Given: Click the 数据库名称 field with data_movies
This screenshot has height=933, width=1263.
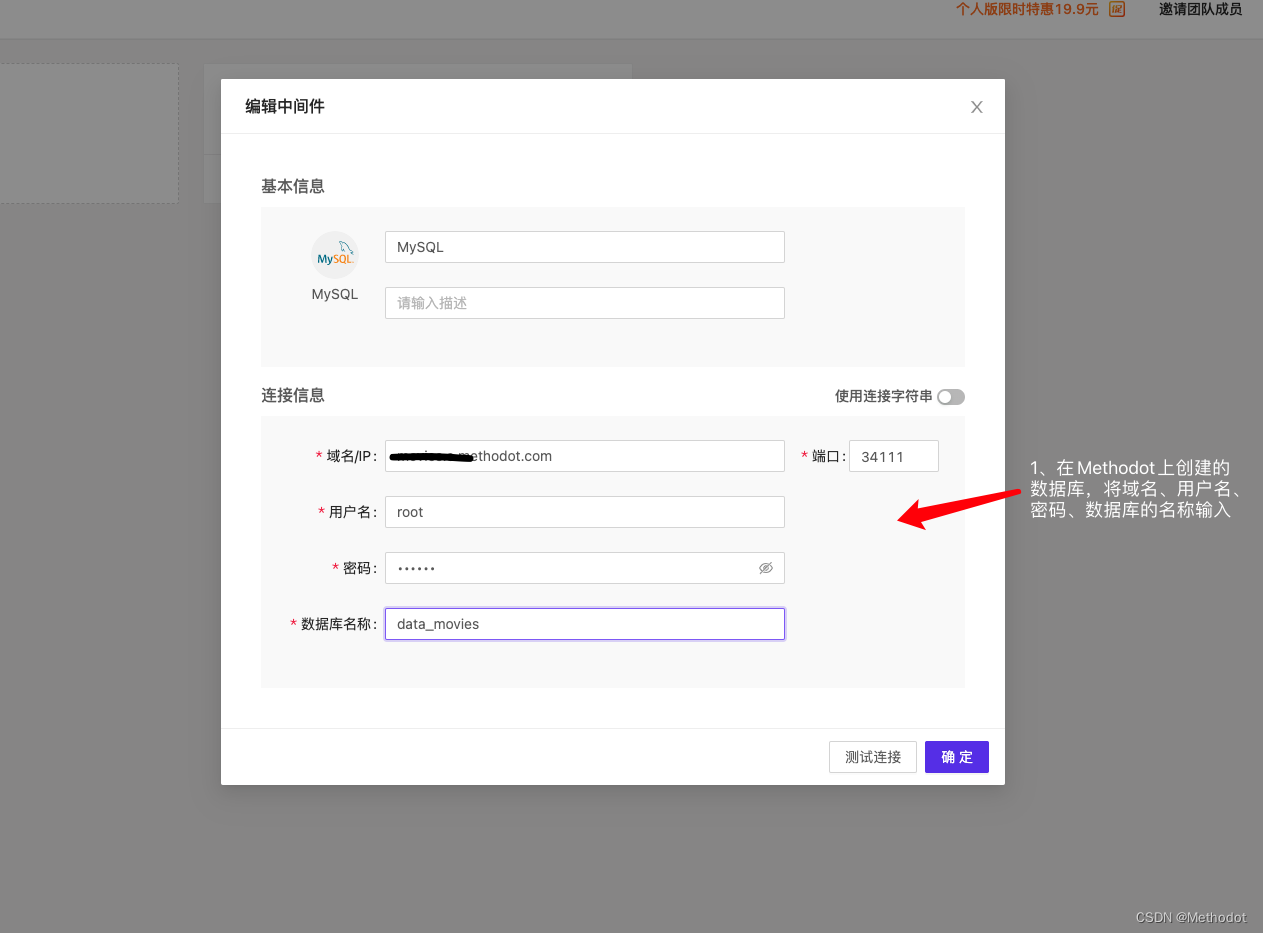Looking at the screenshot, I should [585, 624].
